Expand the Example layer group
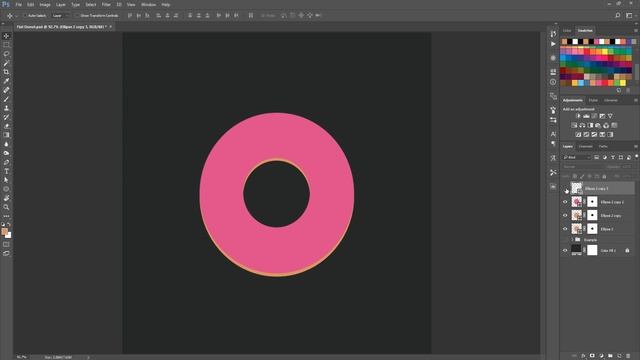The image size is (640, 360). coord(572,240)
